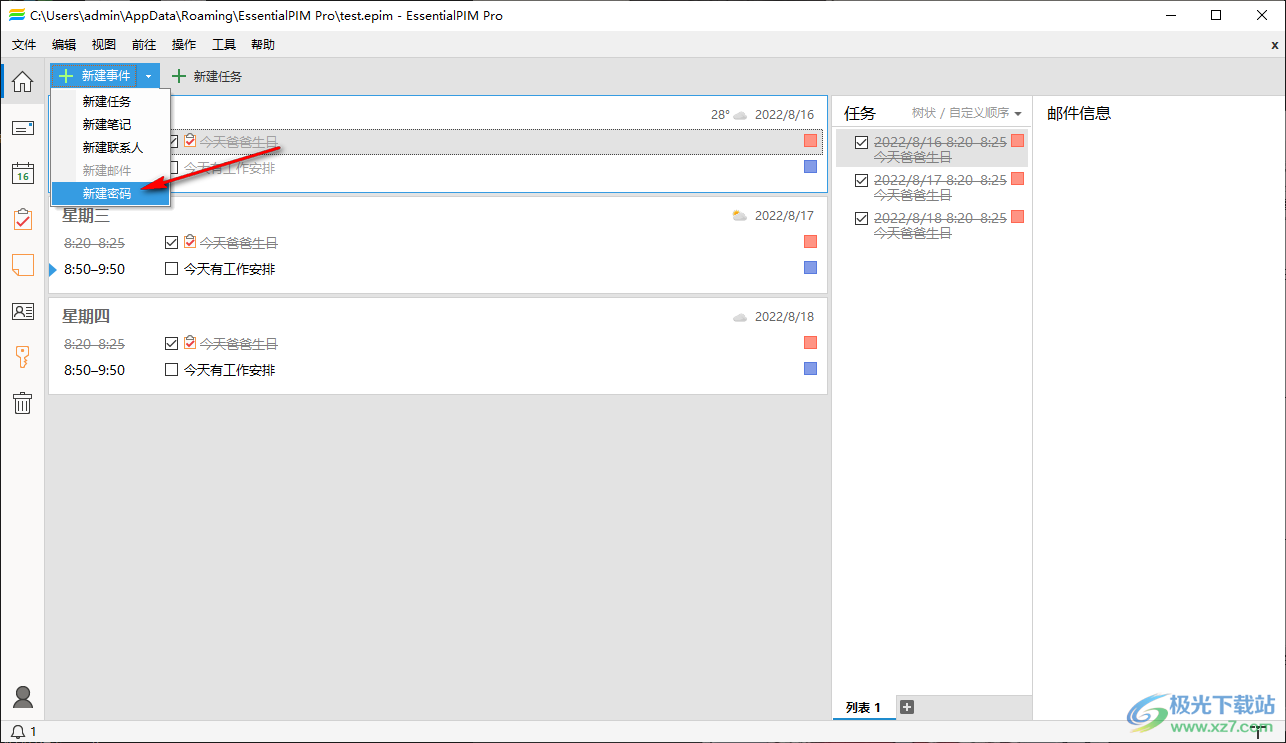Click the cloud weather icon for 2022/8/18
This screenshot has height=743, width=1286.
[x=740, y=317]
